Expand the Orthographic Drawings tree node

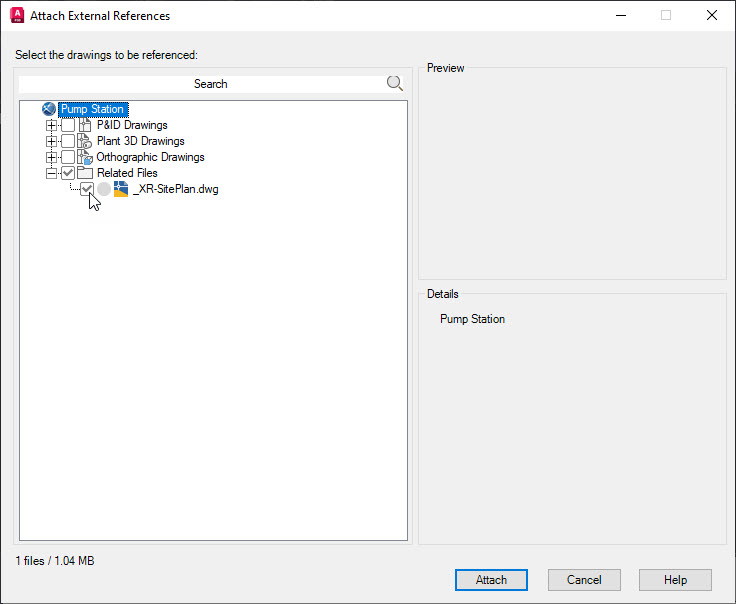(52, 157)
